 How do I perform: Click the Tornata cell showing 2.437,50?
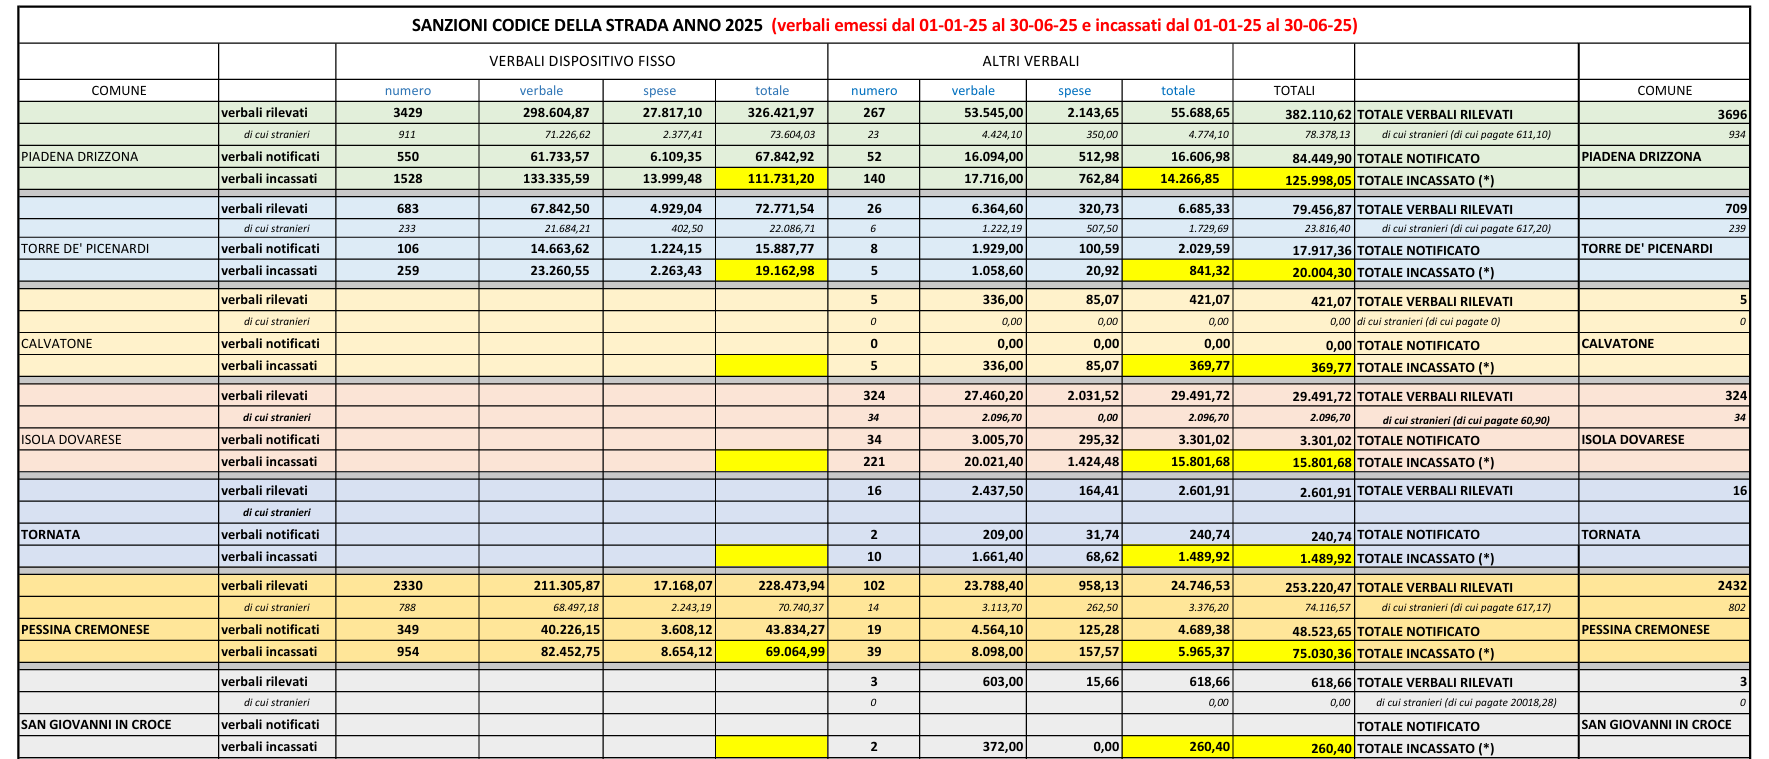(973, 490)
